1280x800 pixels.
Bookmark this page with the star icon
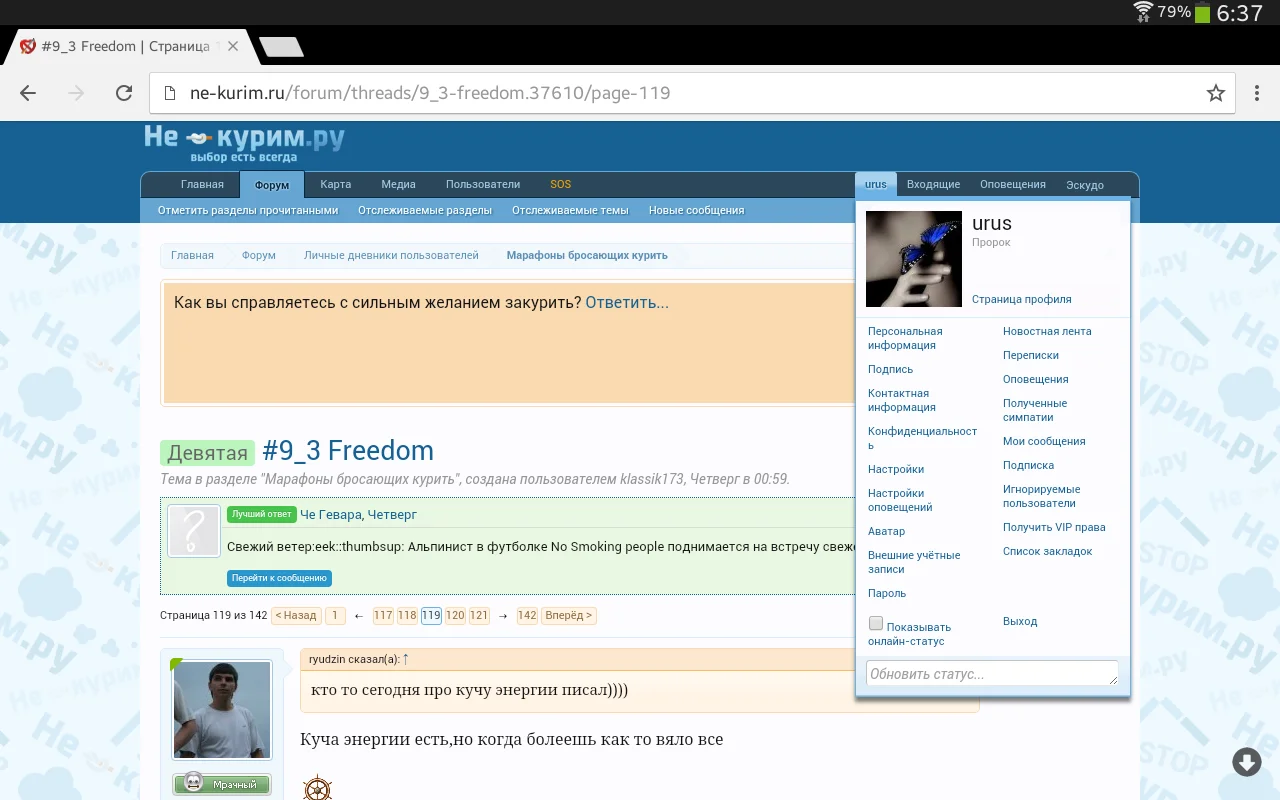[x=1216, y=92]
